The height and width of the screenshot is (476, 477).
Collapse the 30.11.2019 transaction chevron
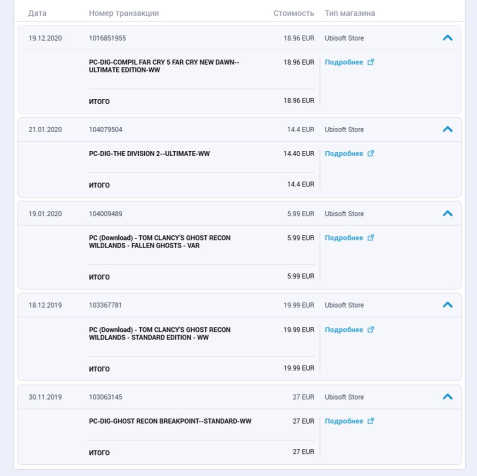pos(448,397)
